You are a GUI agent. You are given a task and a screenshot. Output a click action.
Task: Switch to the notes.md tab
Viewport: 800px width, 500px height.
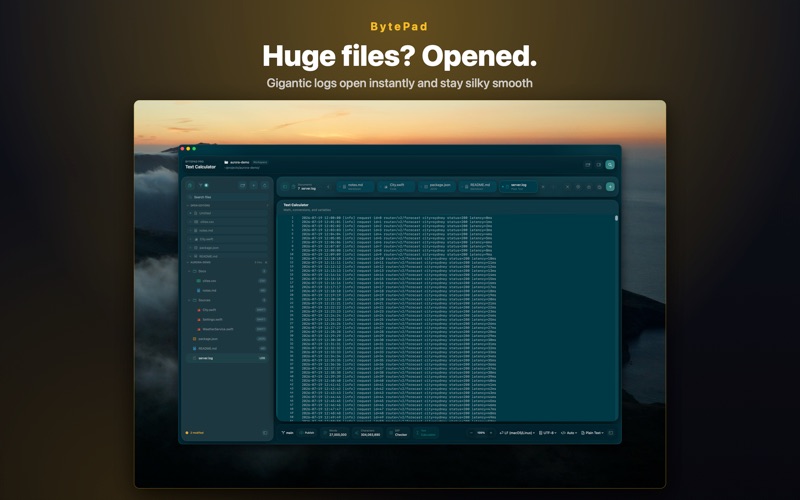tap(356, 187)
